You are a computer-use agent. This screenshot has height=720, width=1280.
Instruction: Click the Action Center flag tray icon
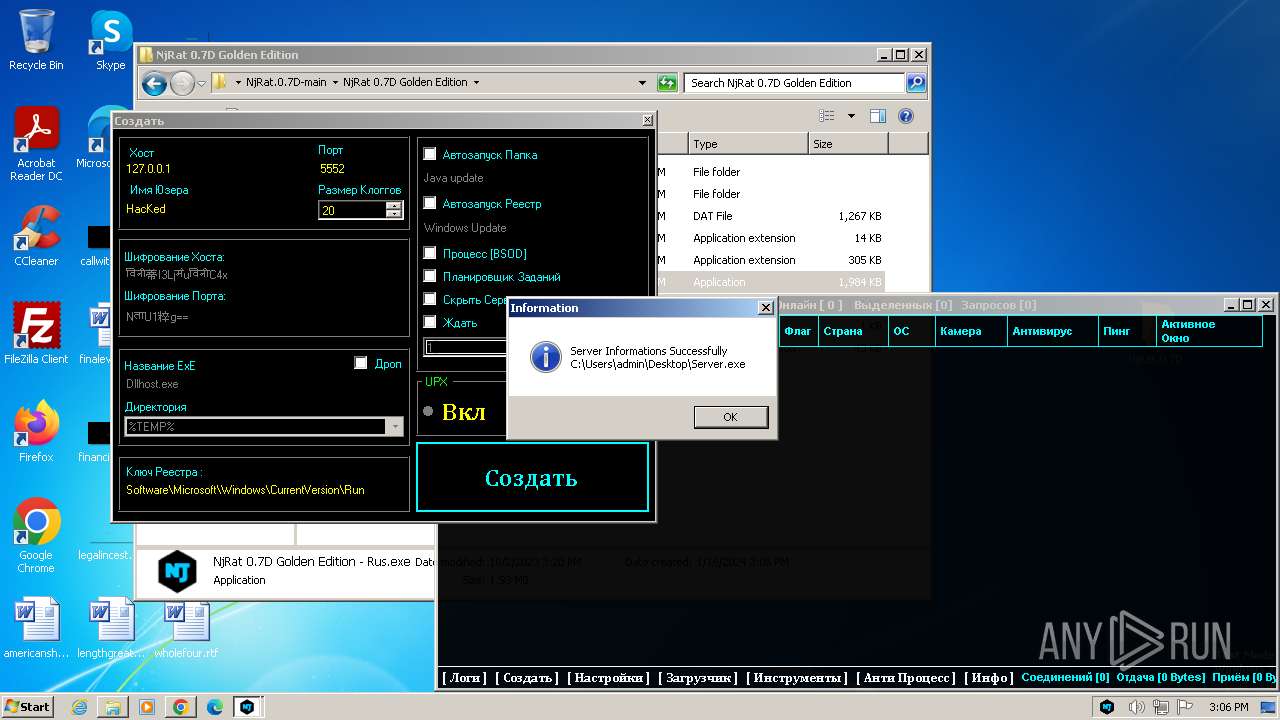1186,707
